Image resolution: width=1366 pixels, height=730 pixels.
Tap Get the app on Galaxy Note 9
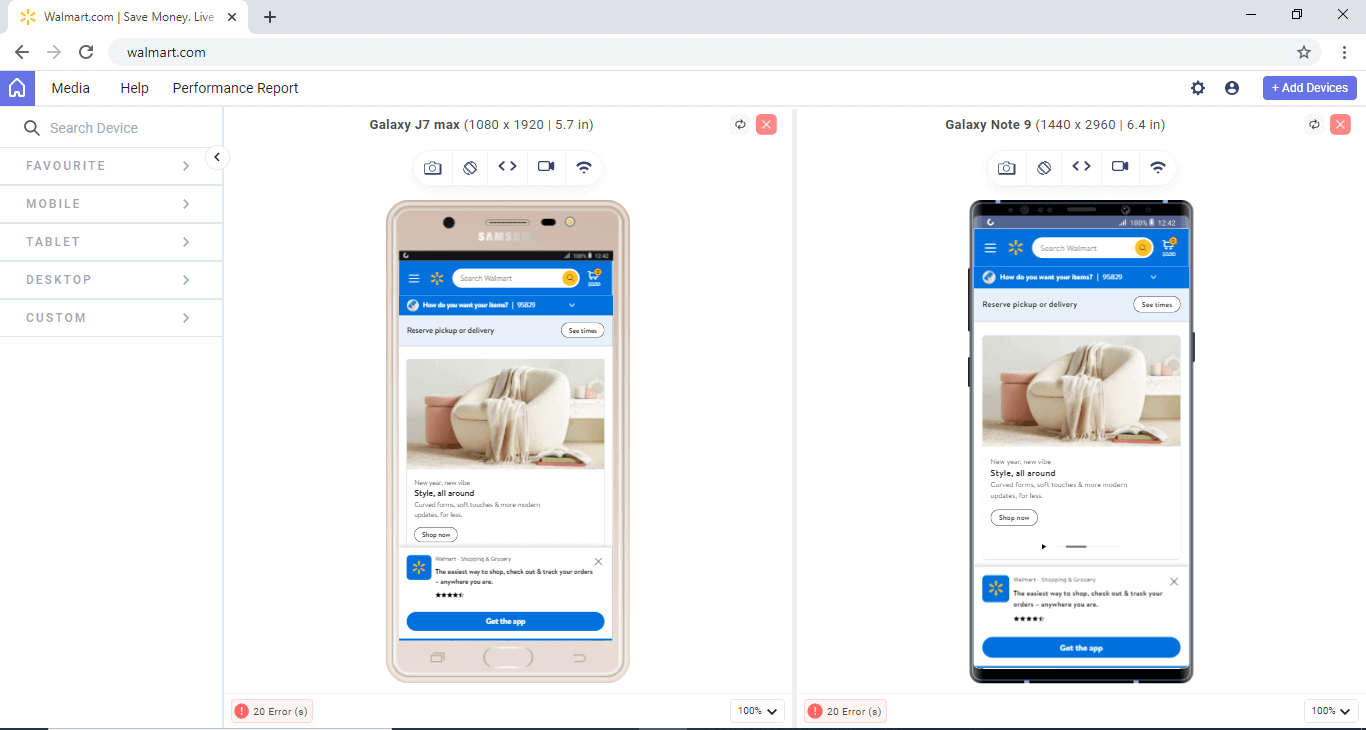click(x=1081, y=648)
